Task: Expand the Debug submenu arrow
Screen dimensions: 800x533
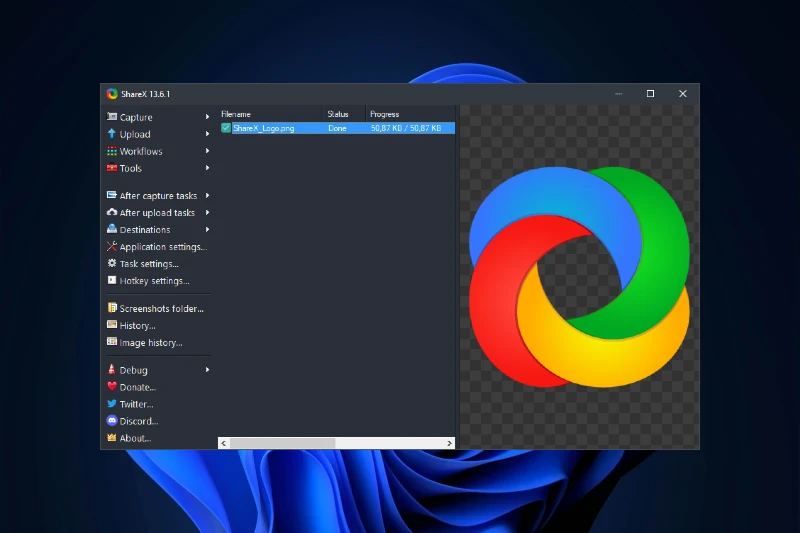Action: pos(207,370)
